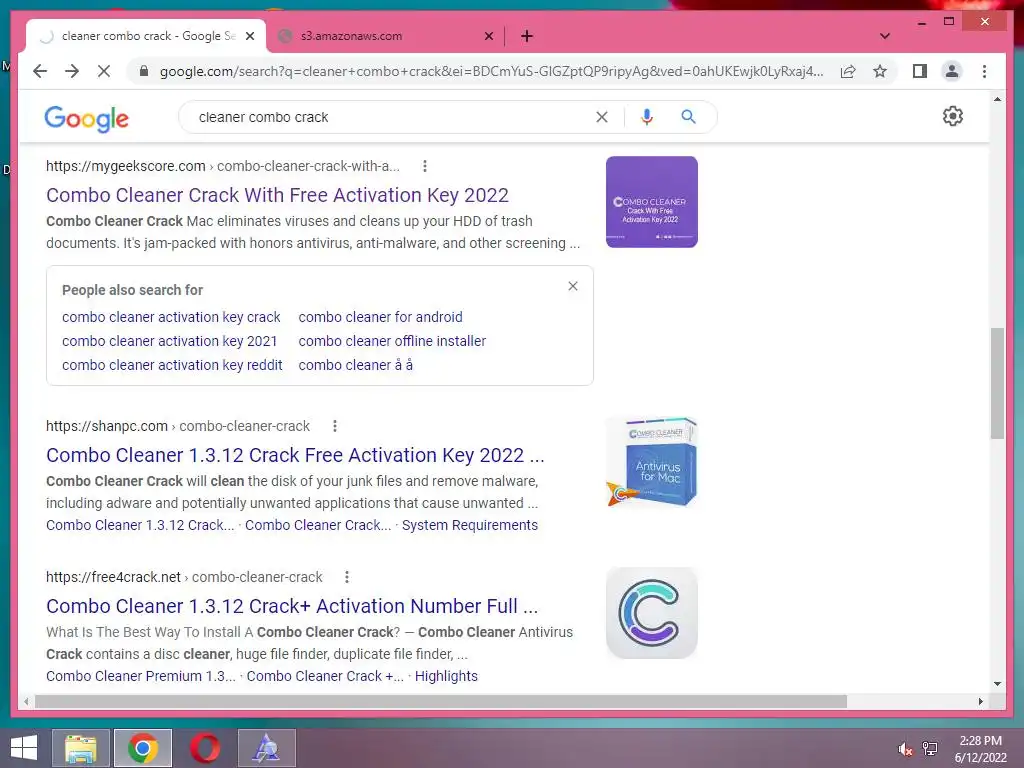This screenshot has width=1024, height=768.
Task: Open the Chrome profile avatar menu
Action: click(952, 71)
